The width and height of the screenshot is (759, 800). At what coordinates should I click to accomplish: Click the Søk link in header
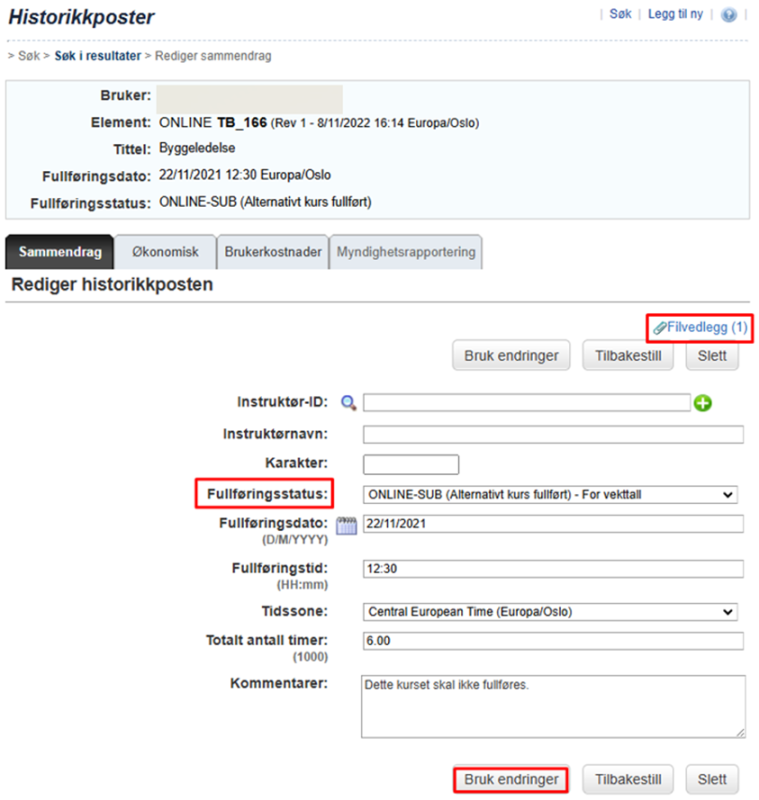(620, 14)
